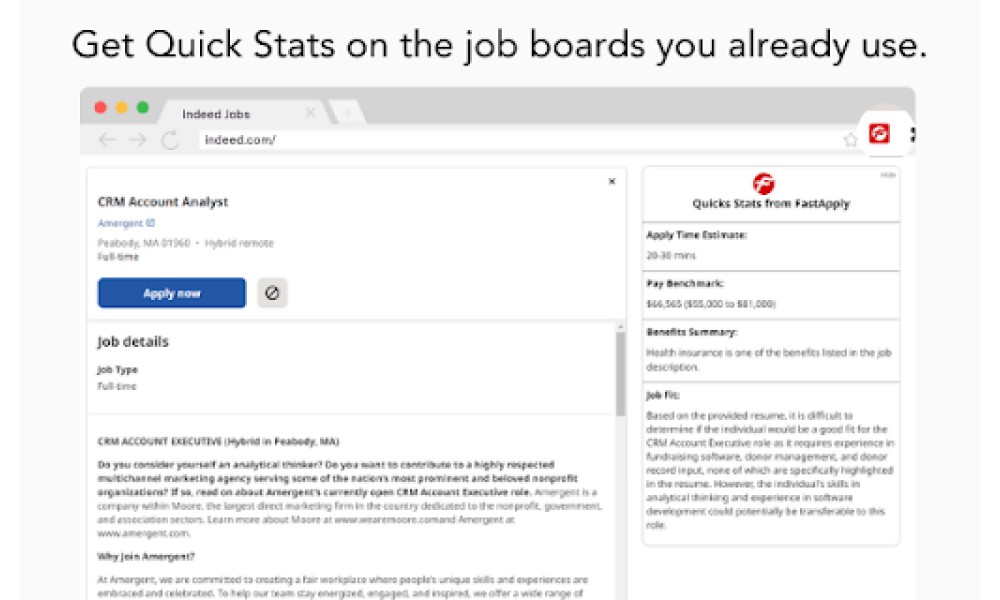
Task: Click the CRM Account Analyst job title
Action: 163,201
